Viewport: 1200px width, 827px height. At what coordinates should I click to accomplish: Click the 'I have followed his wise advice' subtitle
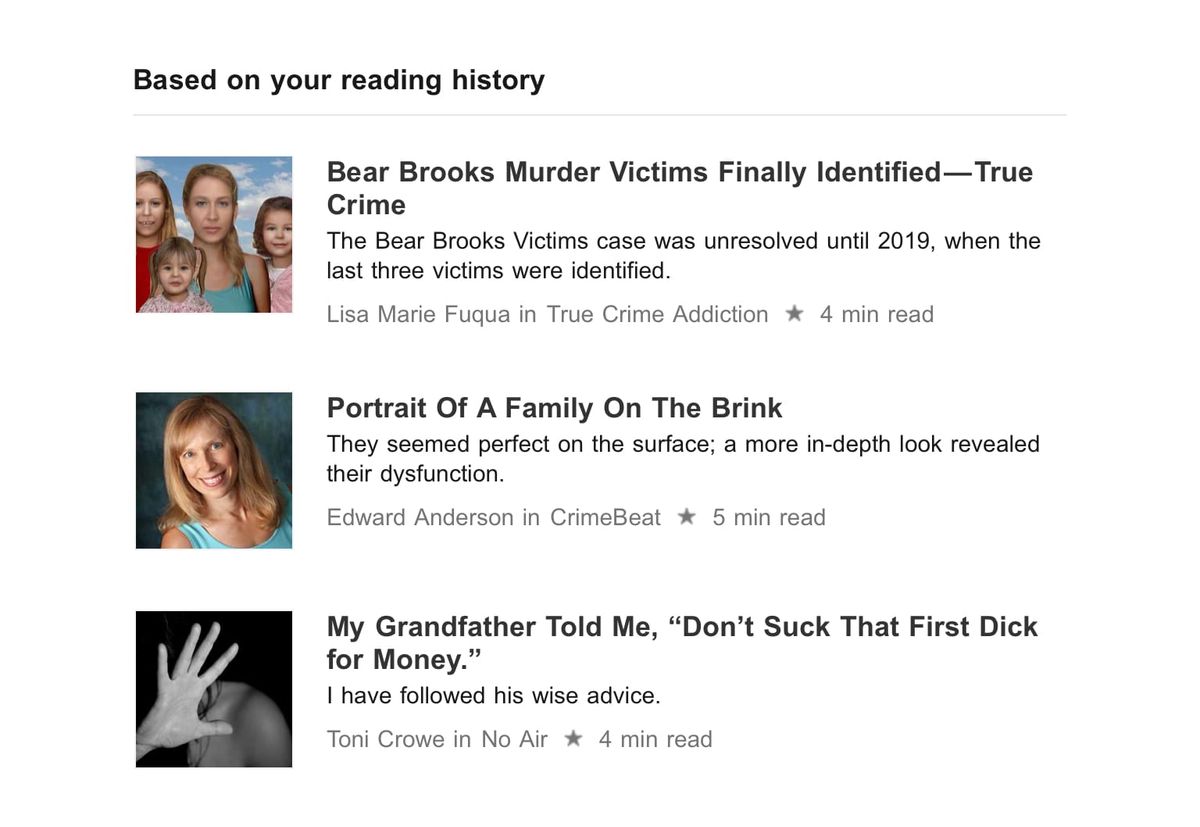494,695
